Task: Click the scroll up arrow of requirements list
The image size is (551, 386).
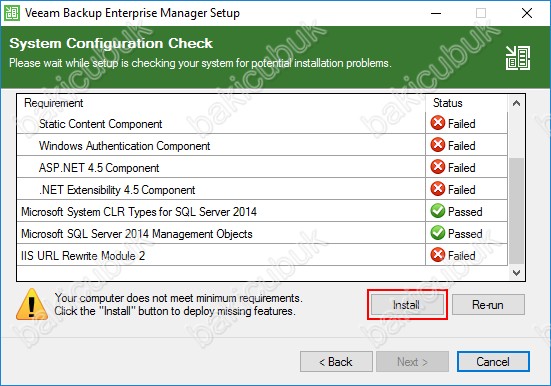Action: (x=516, y=103)
